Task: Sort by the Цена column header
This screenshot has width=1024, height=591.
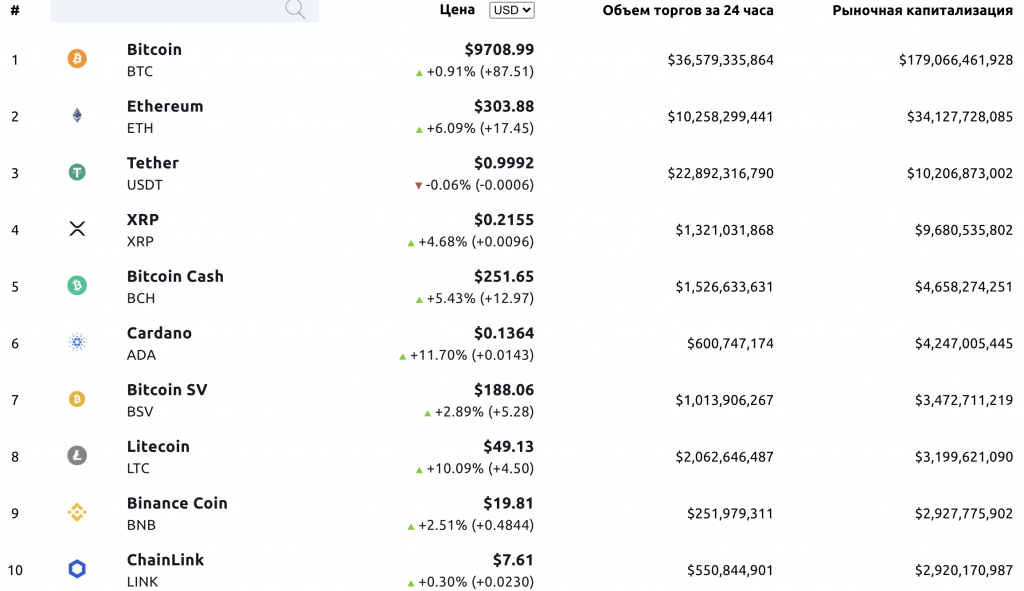Action: tap(456, 10)
